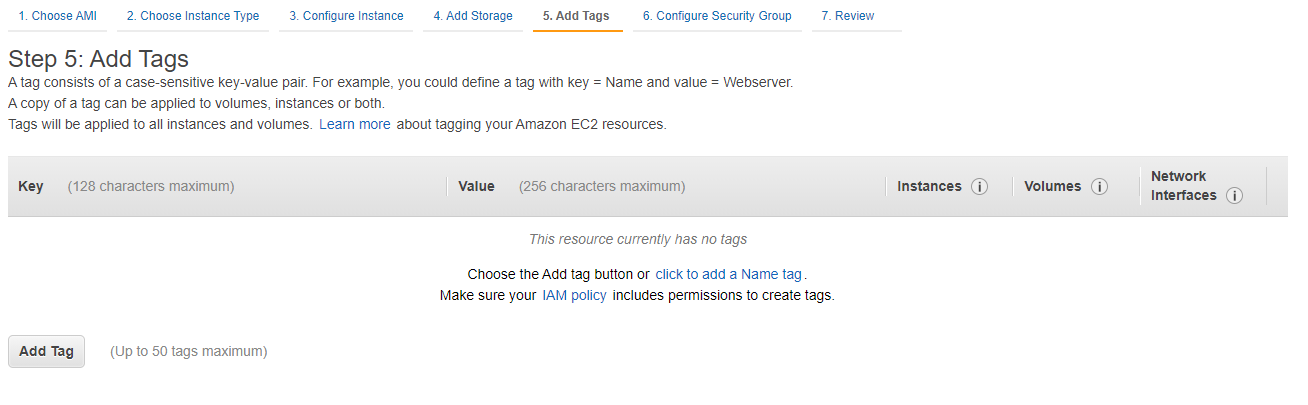Viewport: 1308px width, 405px height.
Task: Open the Learn more link
Action: [x=355, y=125]
